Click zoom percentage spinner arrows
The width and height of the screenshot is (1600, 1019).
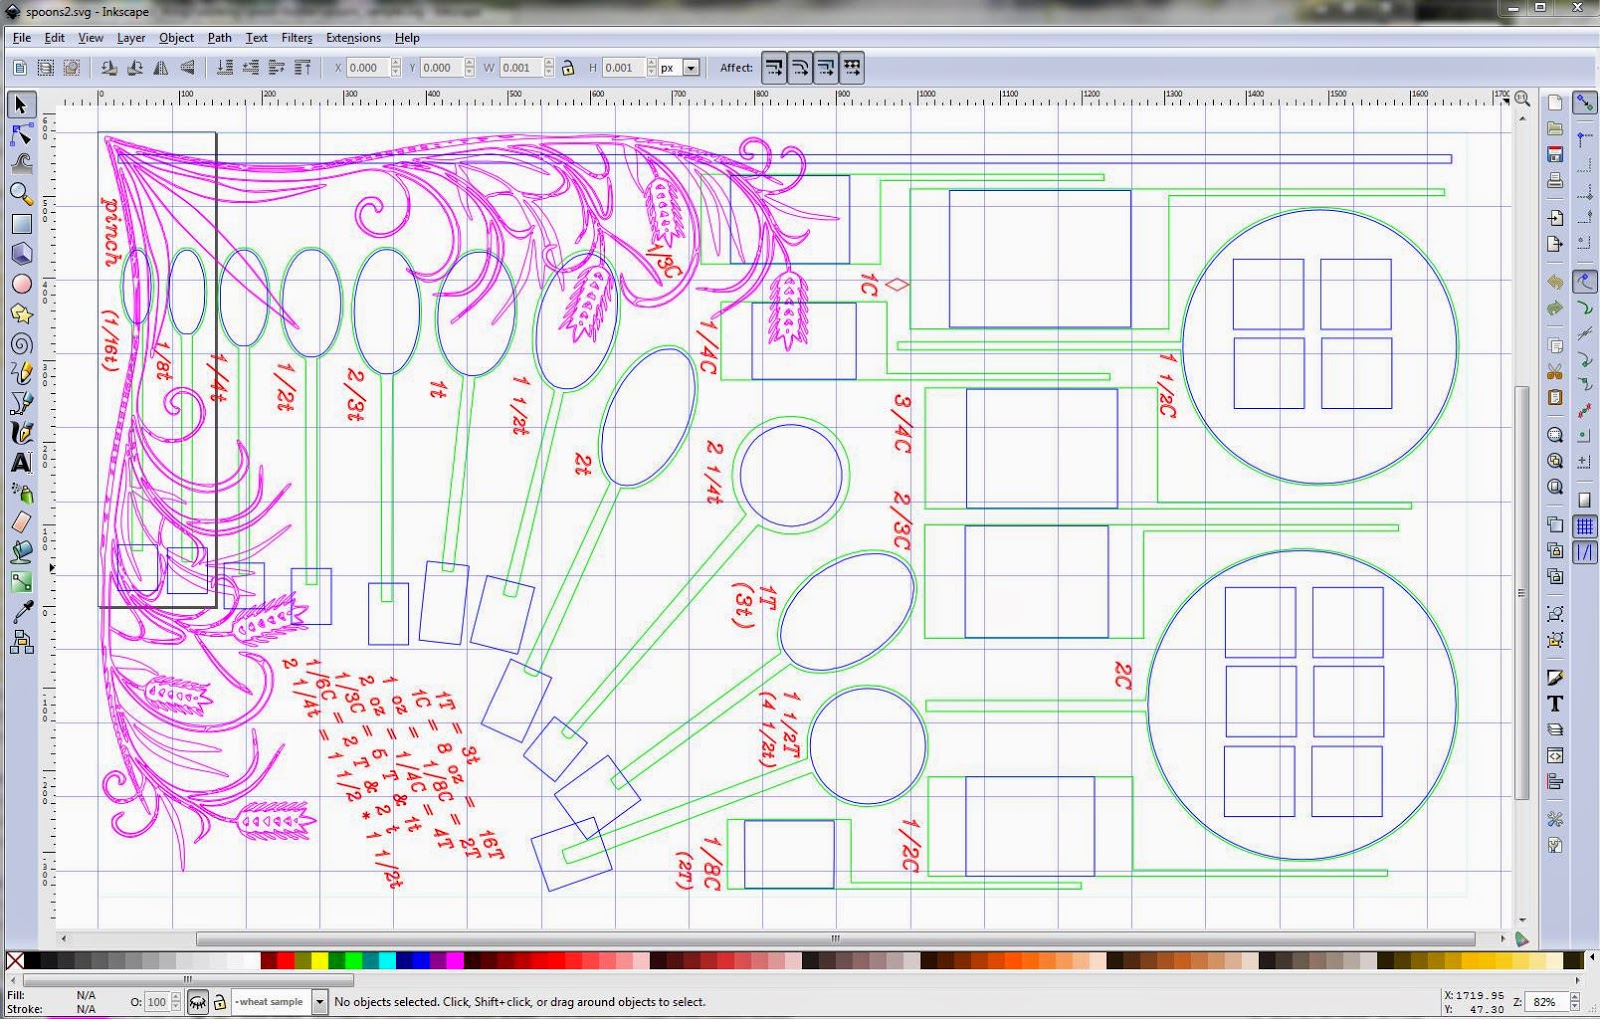coord(1574,1001)
